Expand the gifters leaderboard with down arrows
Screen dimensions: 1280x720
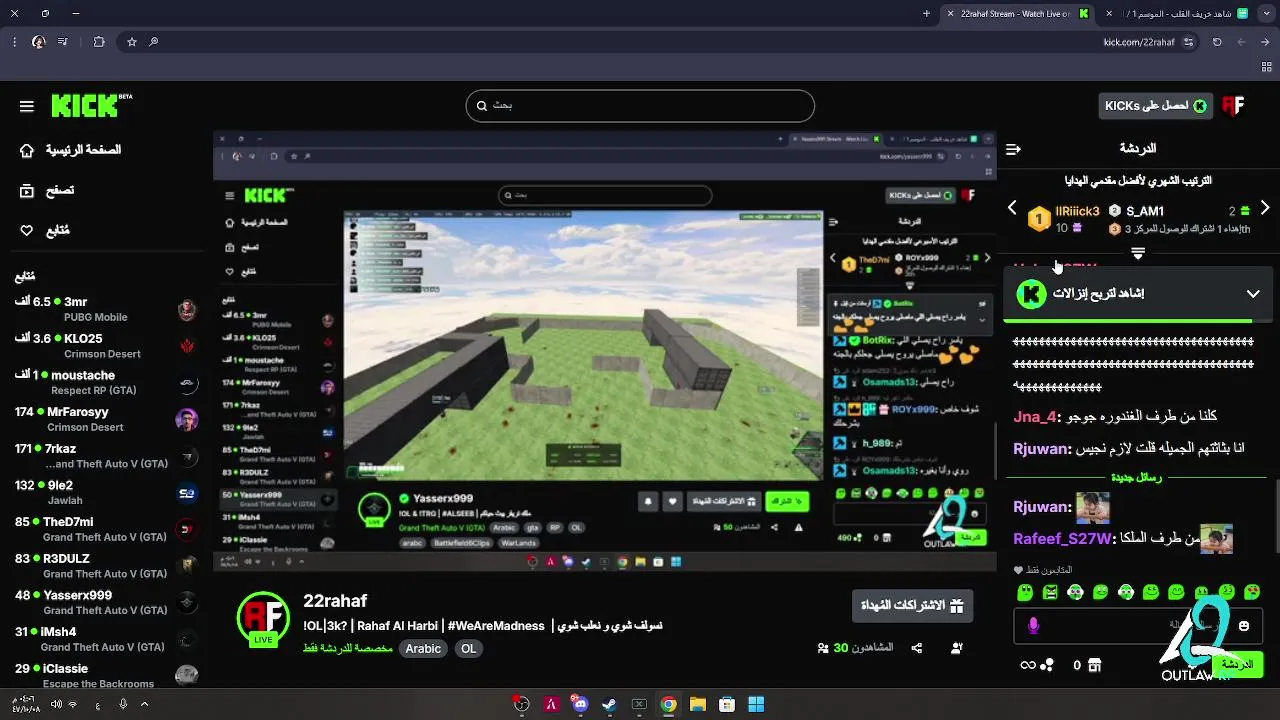point(1137,254)
